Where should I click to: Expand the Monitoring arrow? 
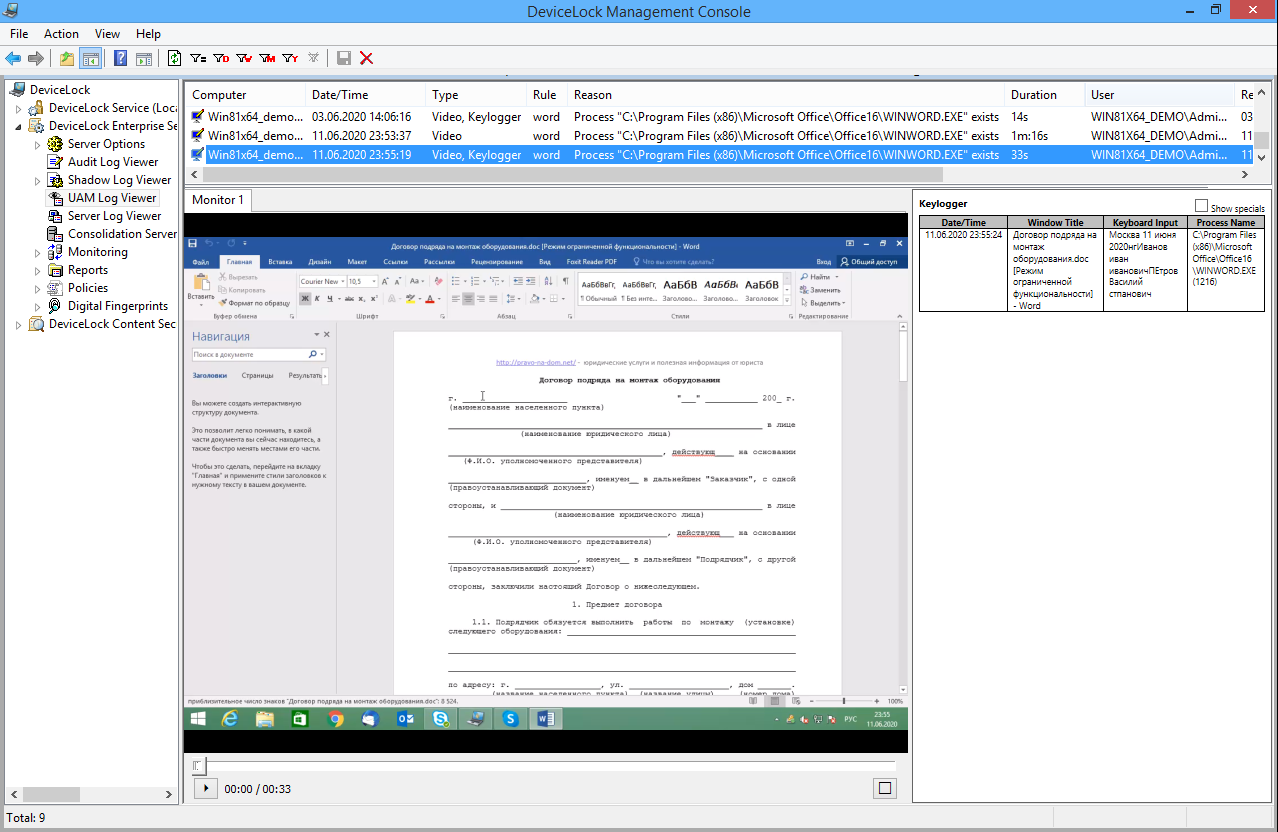tap(37, 252)
